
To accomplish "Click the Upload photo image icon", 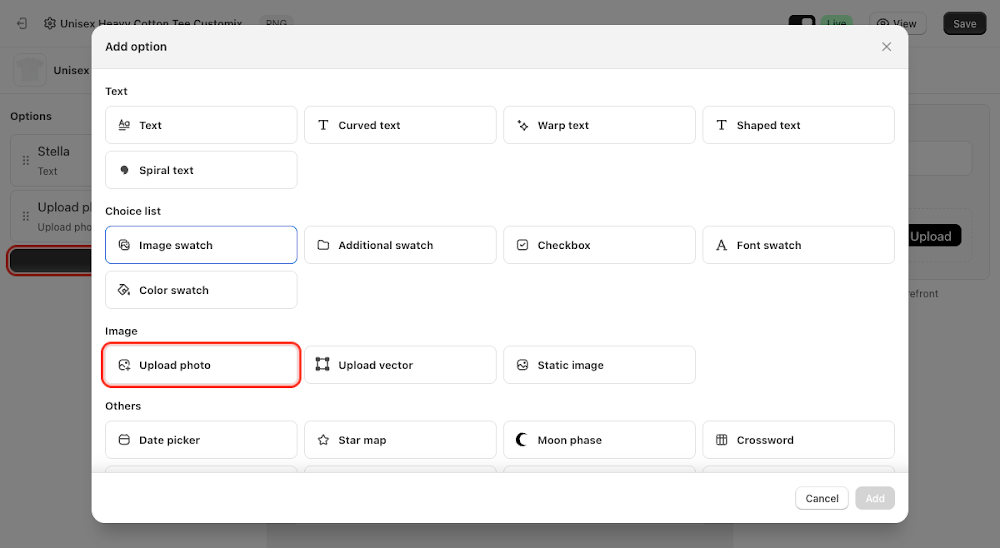I will click(124, 365).
